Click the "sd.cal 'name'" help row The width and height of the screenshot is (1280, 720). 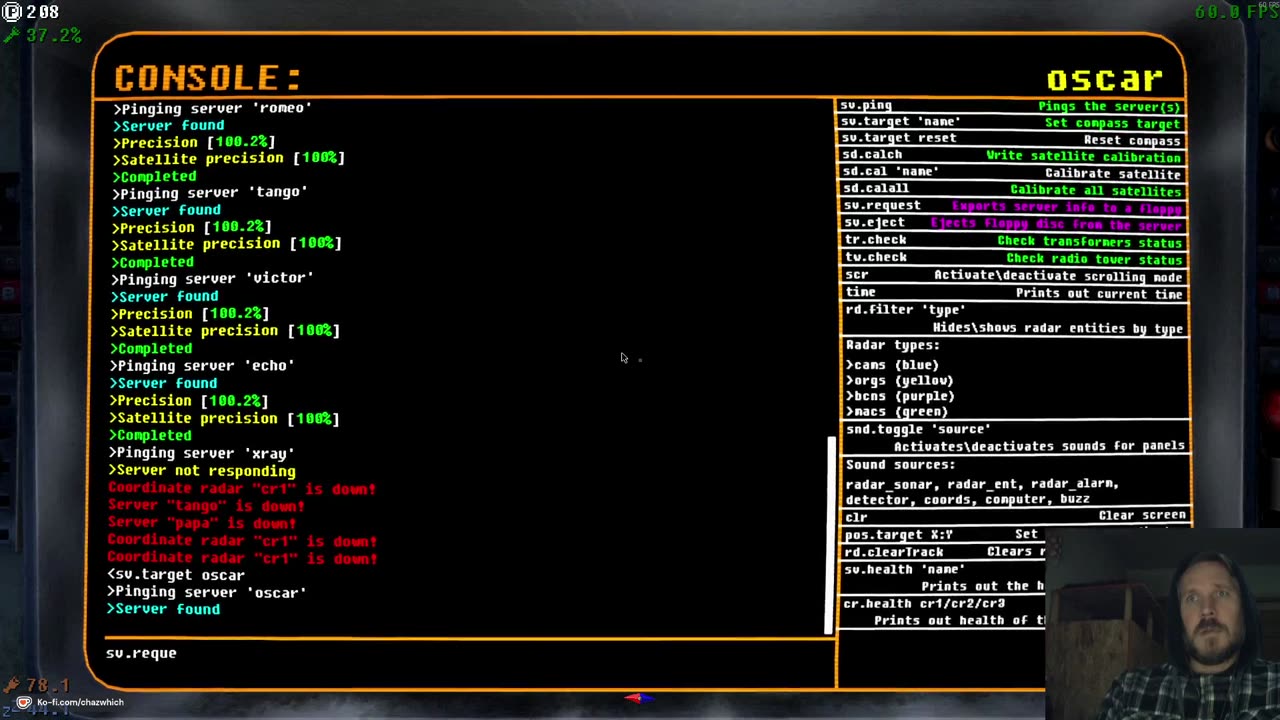pos(1012,173)
